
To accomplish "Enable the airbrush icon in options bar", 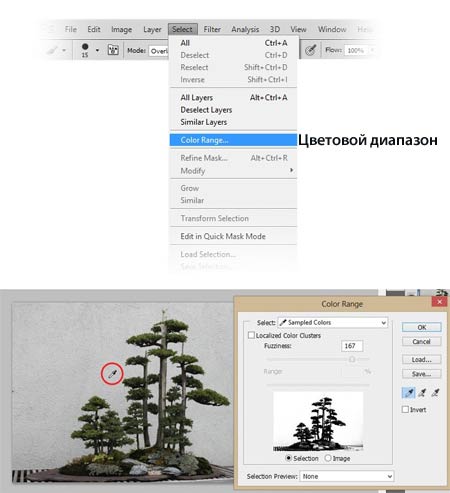I will tap(311, 50).
